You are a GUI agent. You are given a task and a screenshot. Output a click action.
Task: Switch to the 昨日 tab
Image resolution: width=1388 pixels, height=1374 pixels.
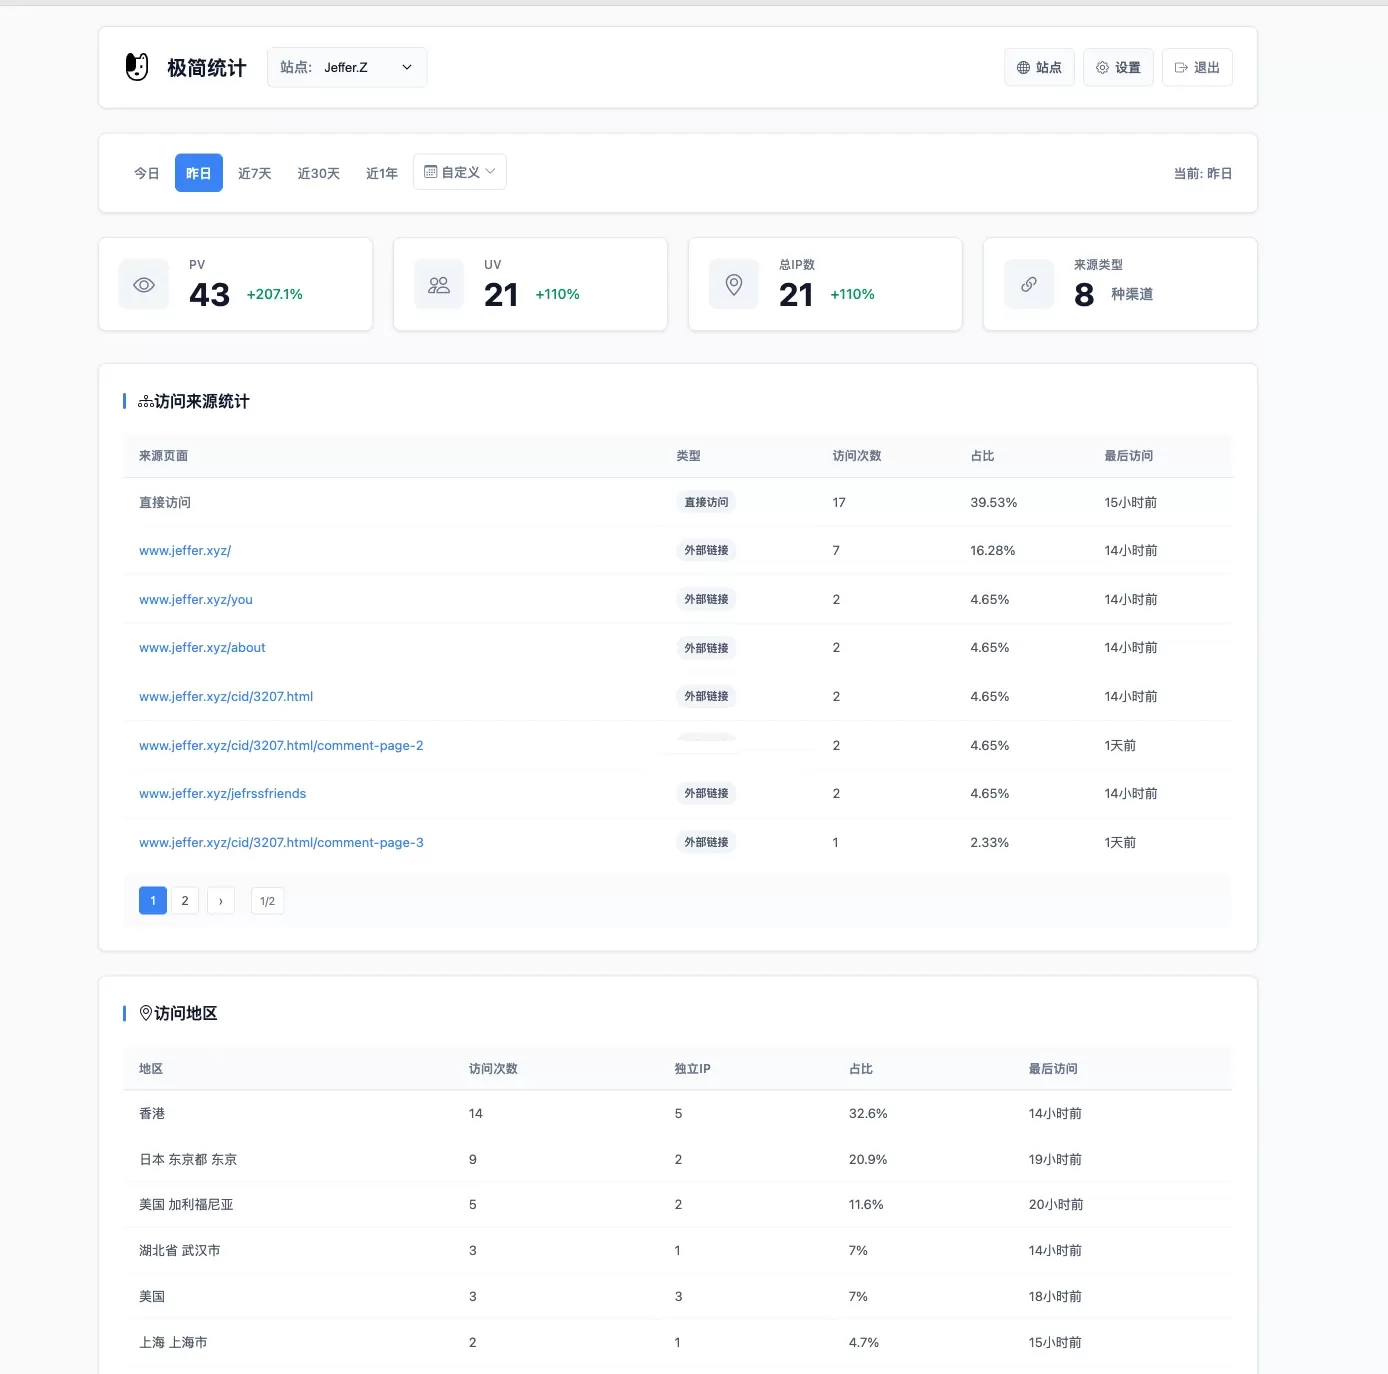click(198, 172)
